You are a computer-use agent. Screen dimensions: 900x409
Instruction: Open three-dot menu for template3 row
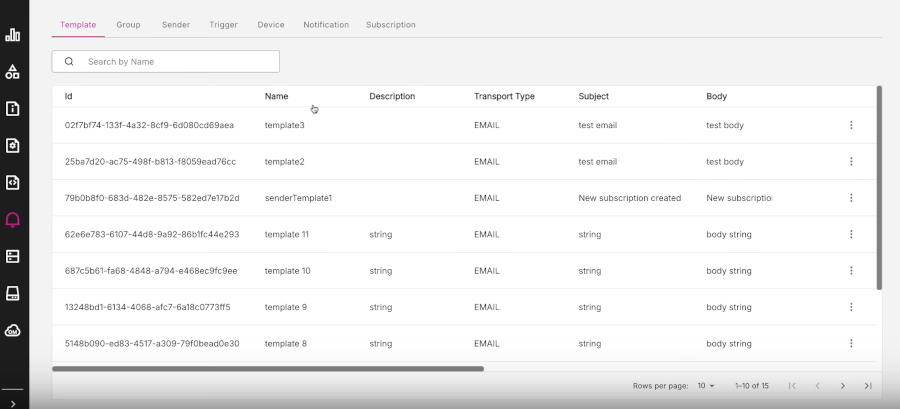(851, 125)
